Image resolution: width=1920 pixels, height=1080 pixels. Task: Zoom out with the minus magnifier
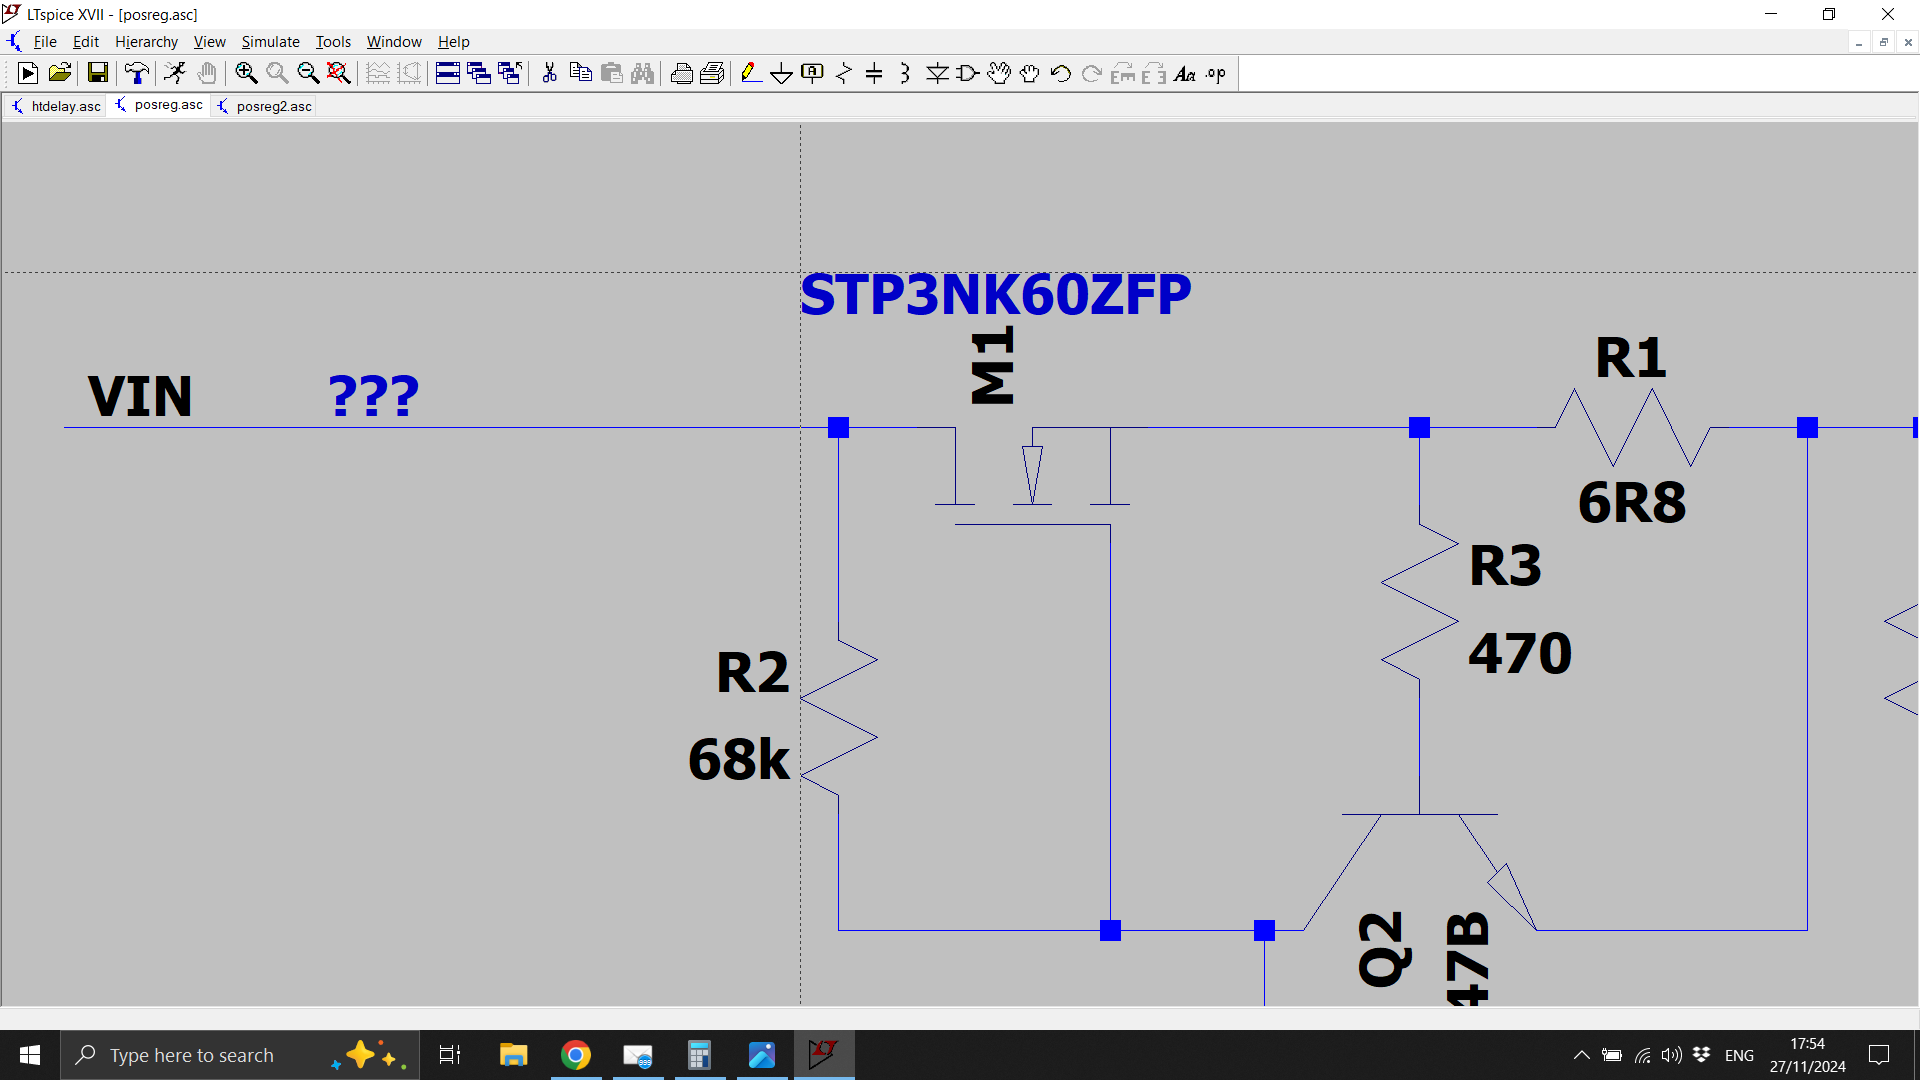pos(308,73)
